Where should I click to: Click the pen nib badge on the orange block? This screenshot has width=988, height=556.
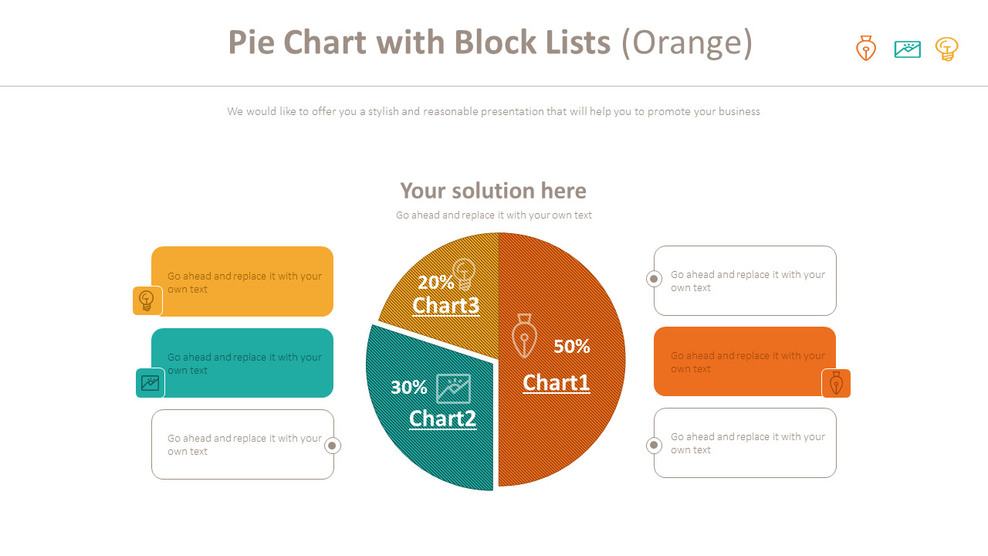point(836,383)
